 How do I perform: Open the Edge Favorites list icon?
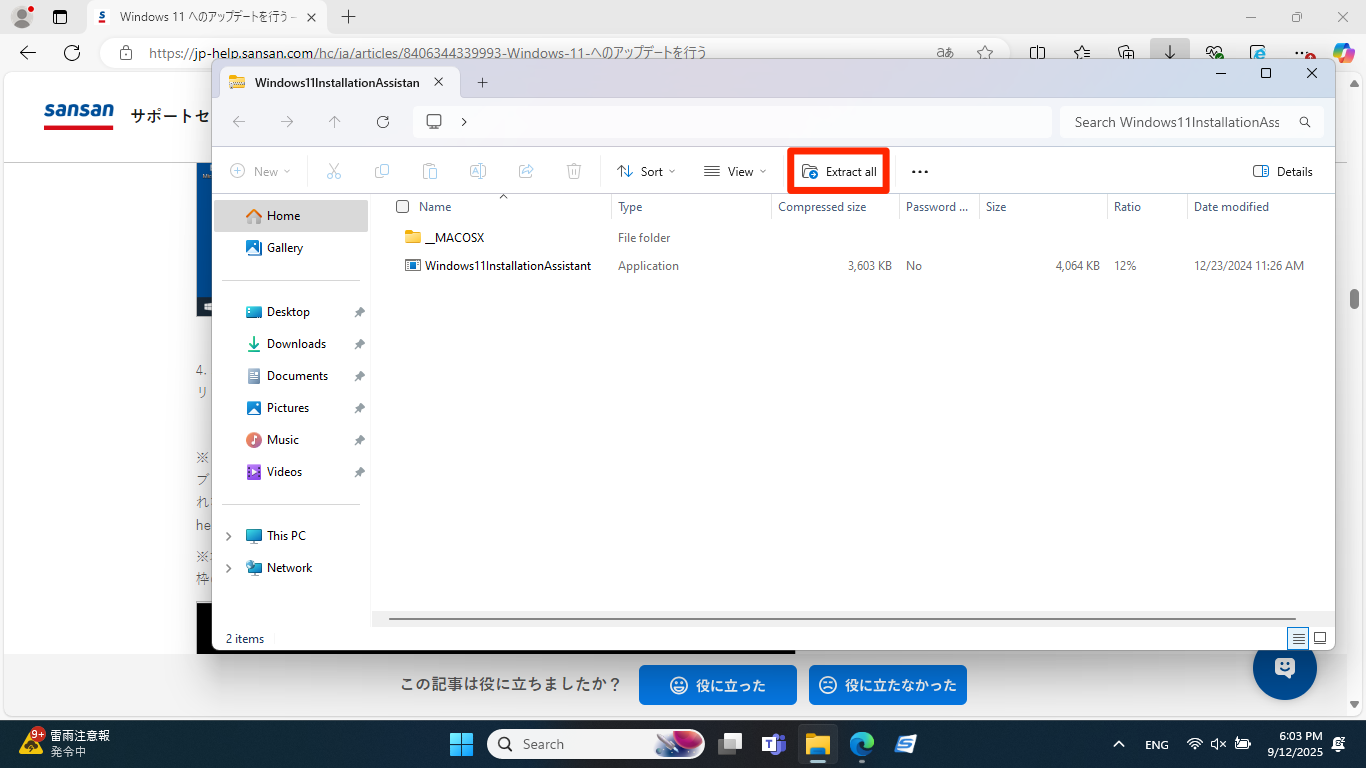tap(1082, 53)
